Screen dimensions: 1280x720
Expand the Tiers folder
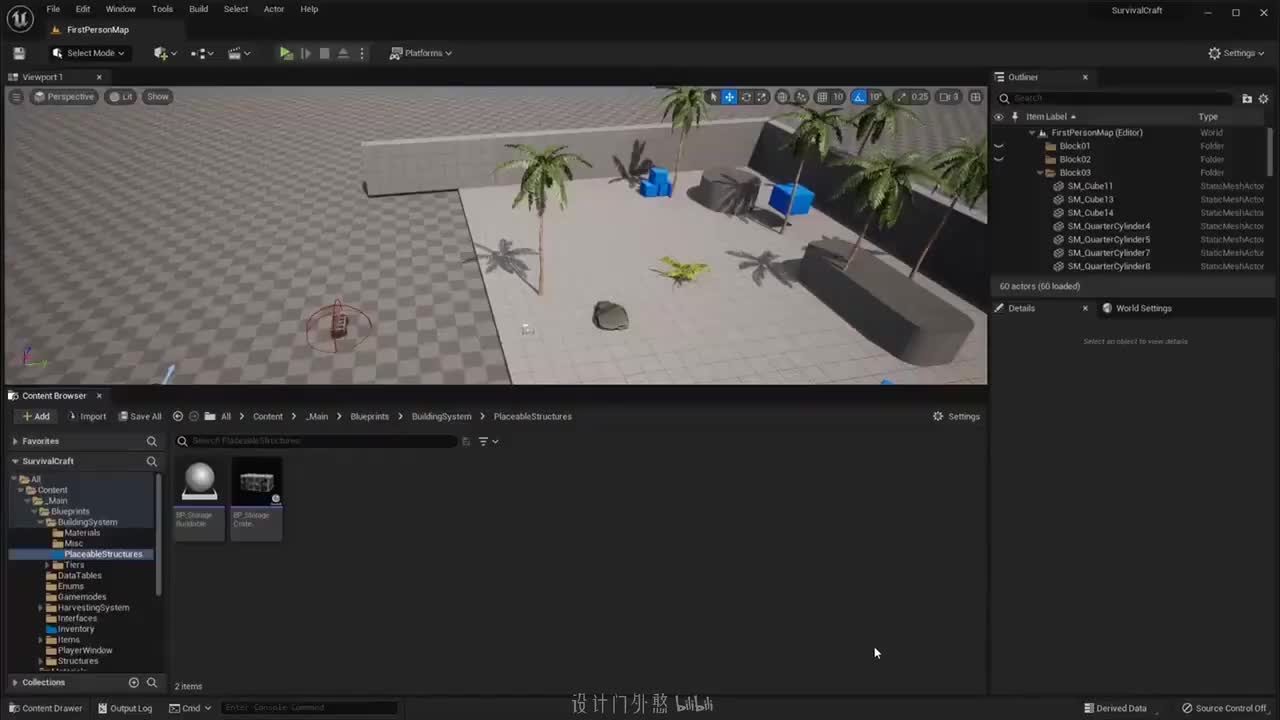click(x=47, y=565)
